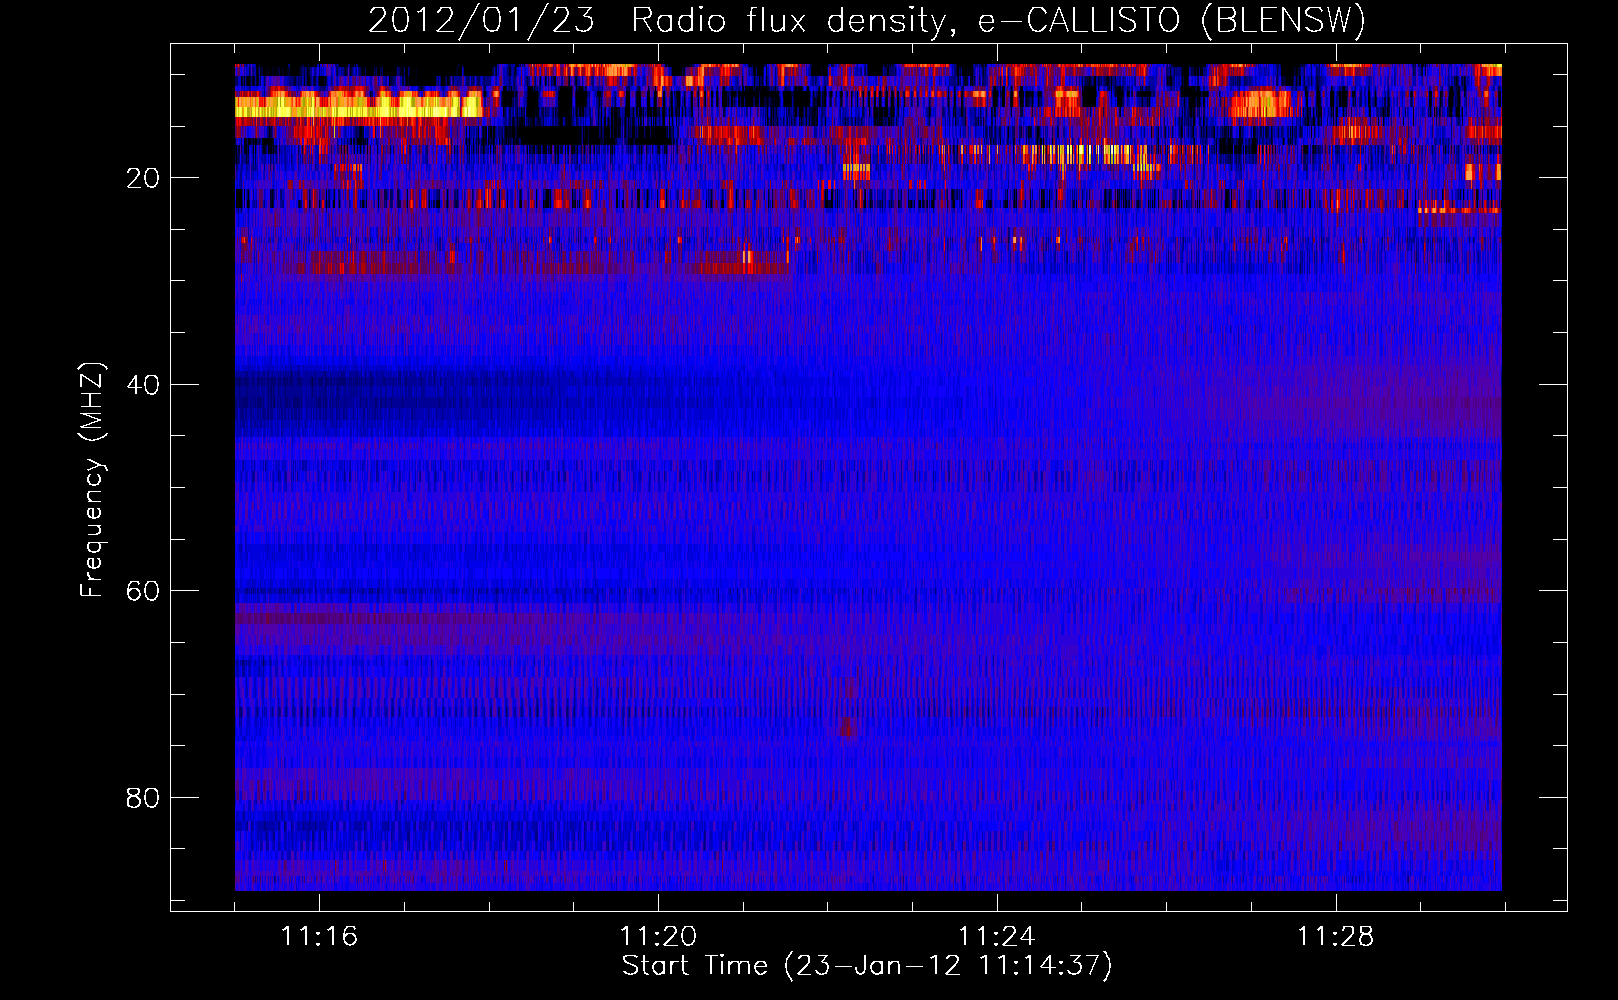Screen dimensions: 1618x1000
Task: Click the 20 MHz frequency tick label
Action: coord(143,178)
